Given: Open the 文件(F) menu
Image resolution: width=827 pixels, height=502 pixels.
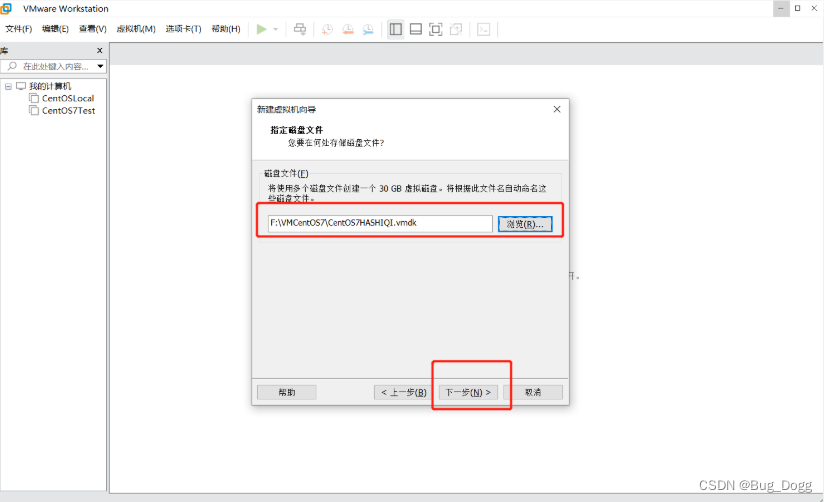Looking at the screenshot, I should coord(18,29).
